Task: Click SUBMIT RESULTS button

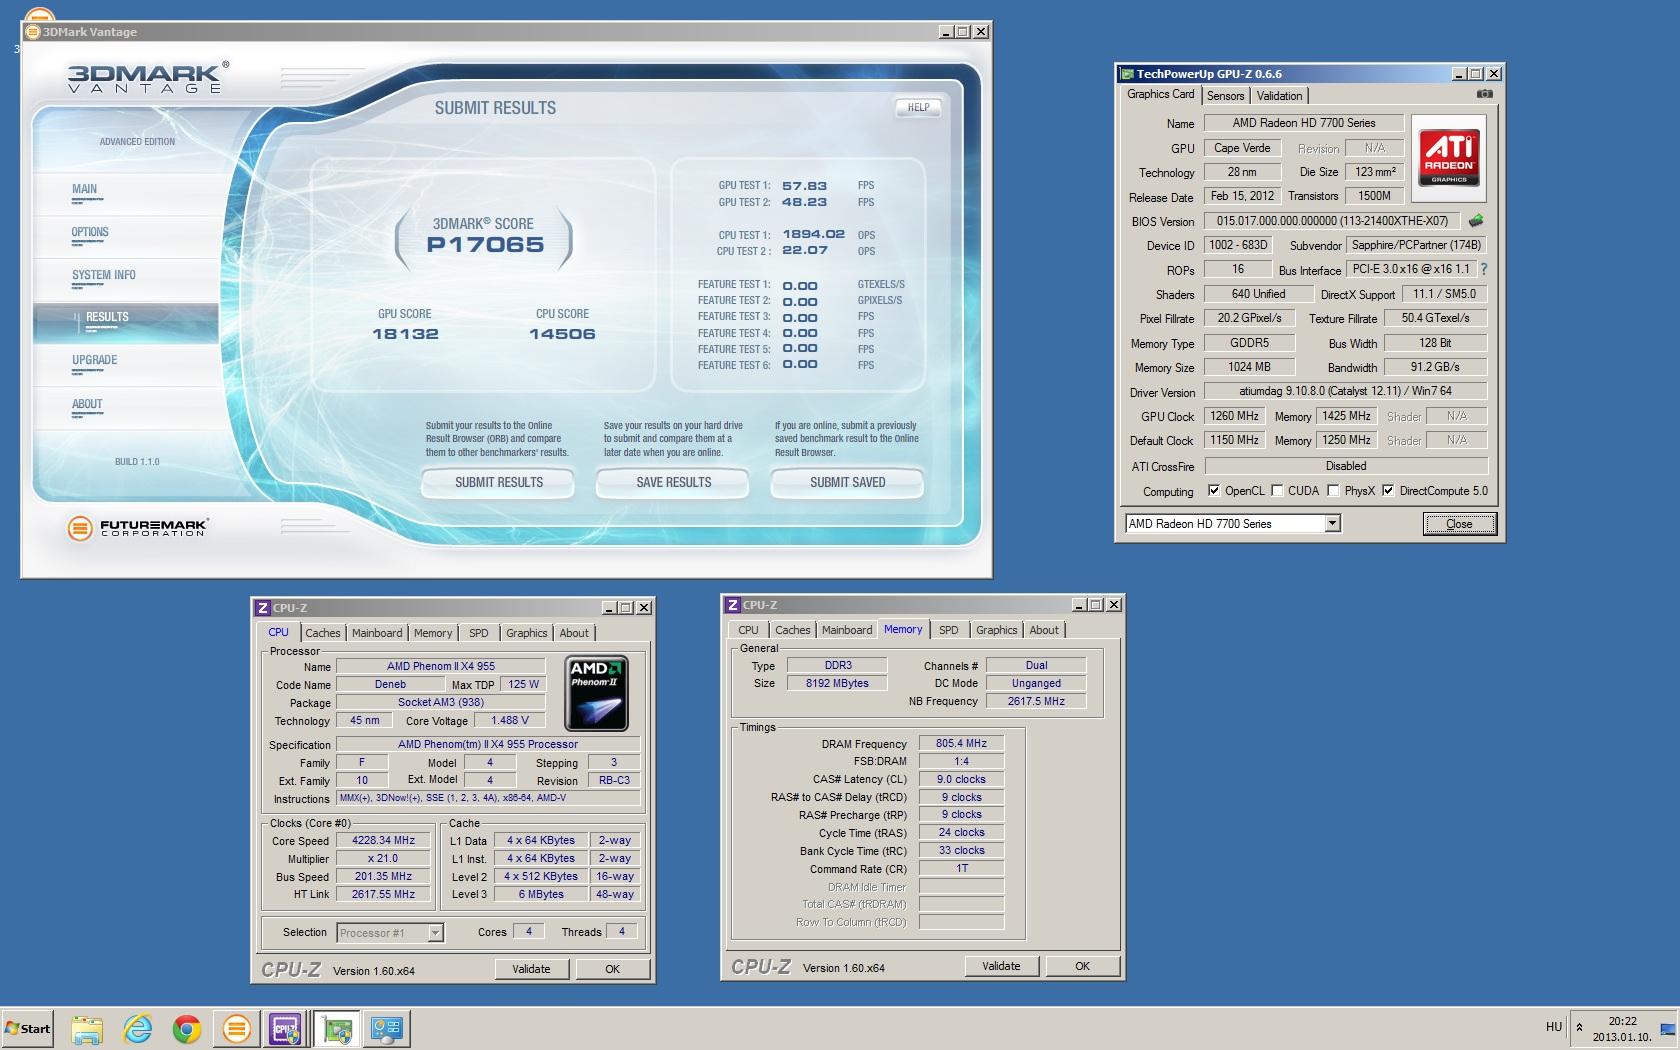Action: tap(498, 482)
